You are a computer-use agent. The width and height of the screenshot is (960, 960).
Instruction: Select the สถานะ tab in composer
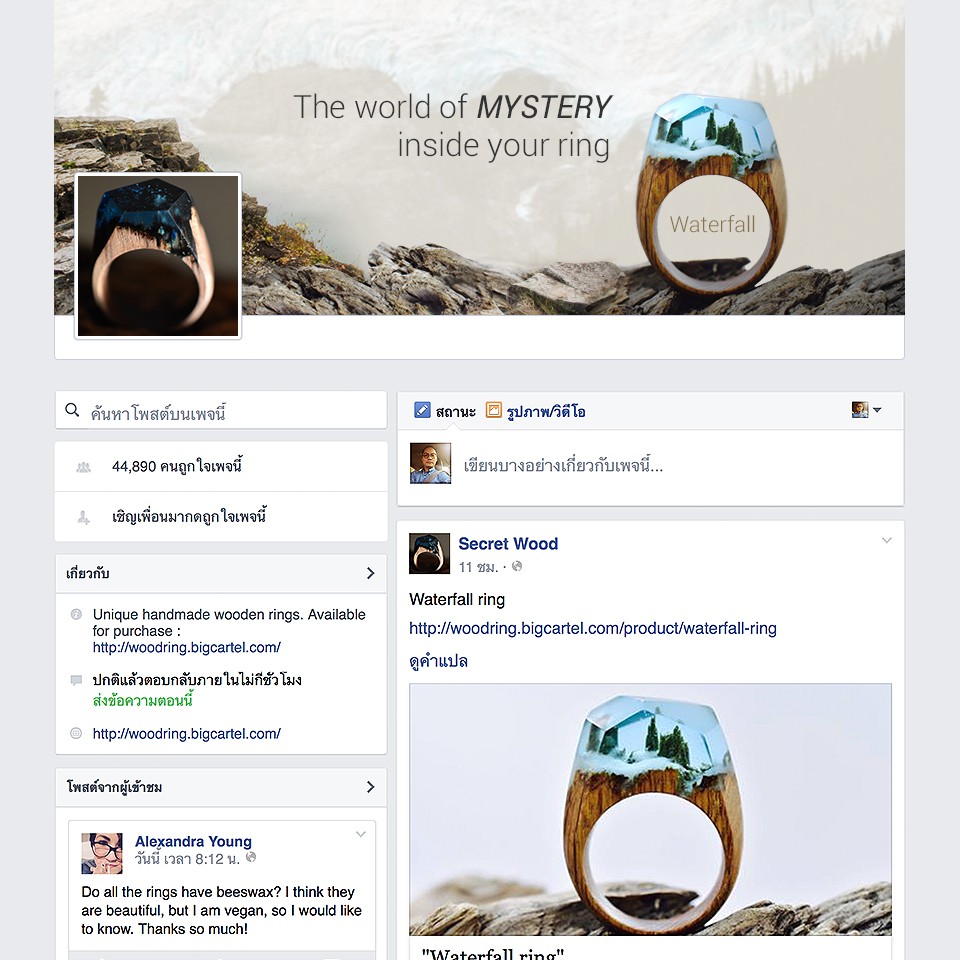point(456,411)
